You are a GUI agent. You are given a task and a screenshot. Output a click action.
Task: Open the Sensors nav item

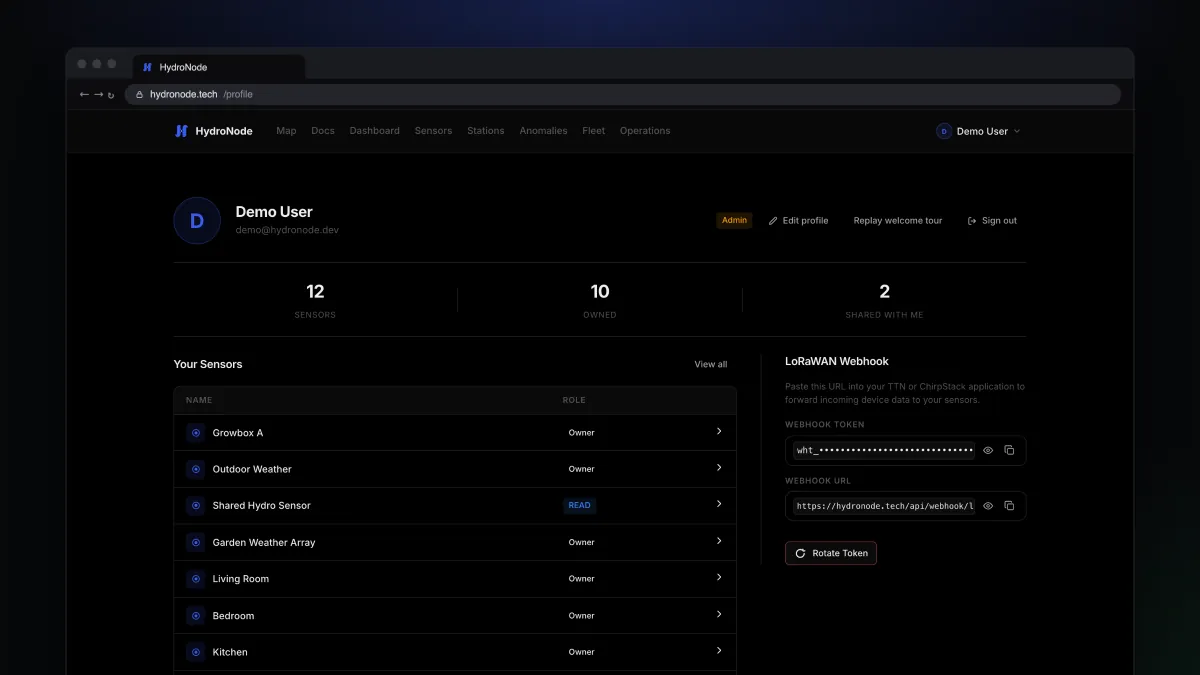click(433, 131)
